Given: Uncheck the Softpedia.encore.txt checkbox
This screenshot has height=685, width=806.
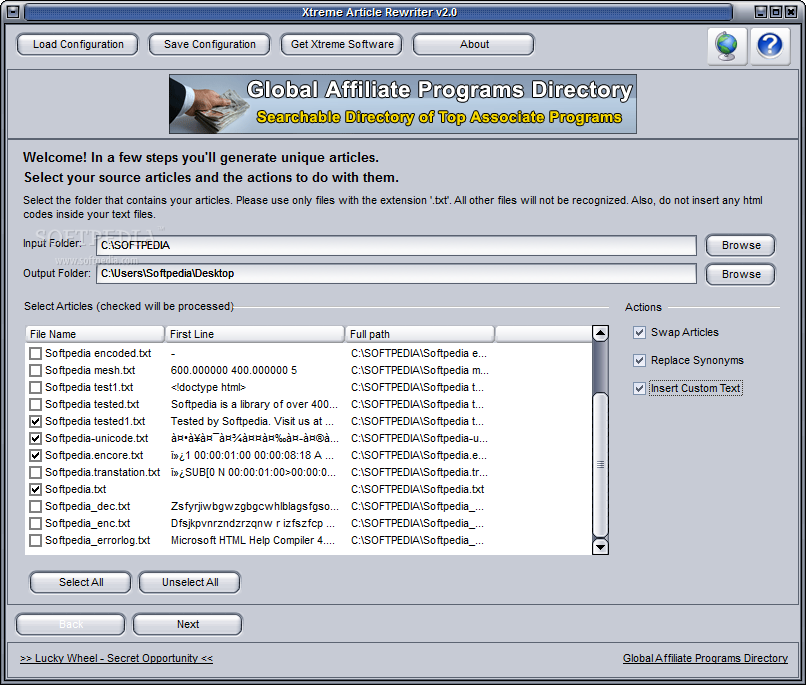Looking at the screenshot, I should [x=35, y=455].
